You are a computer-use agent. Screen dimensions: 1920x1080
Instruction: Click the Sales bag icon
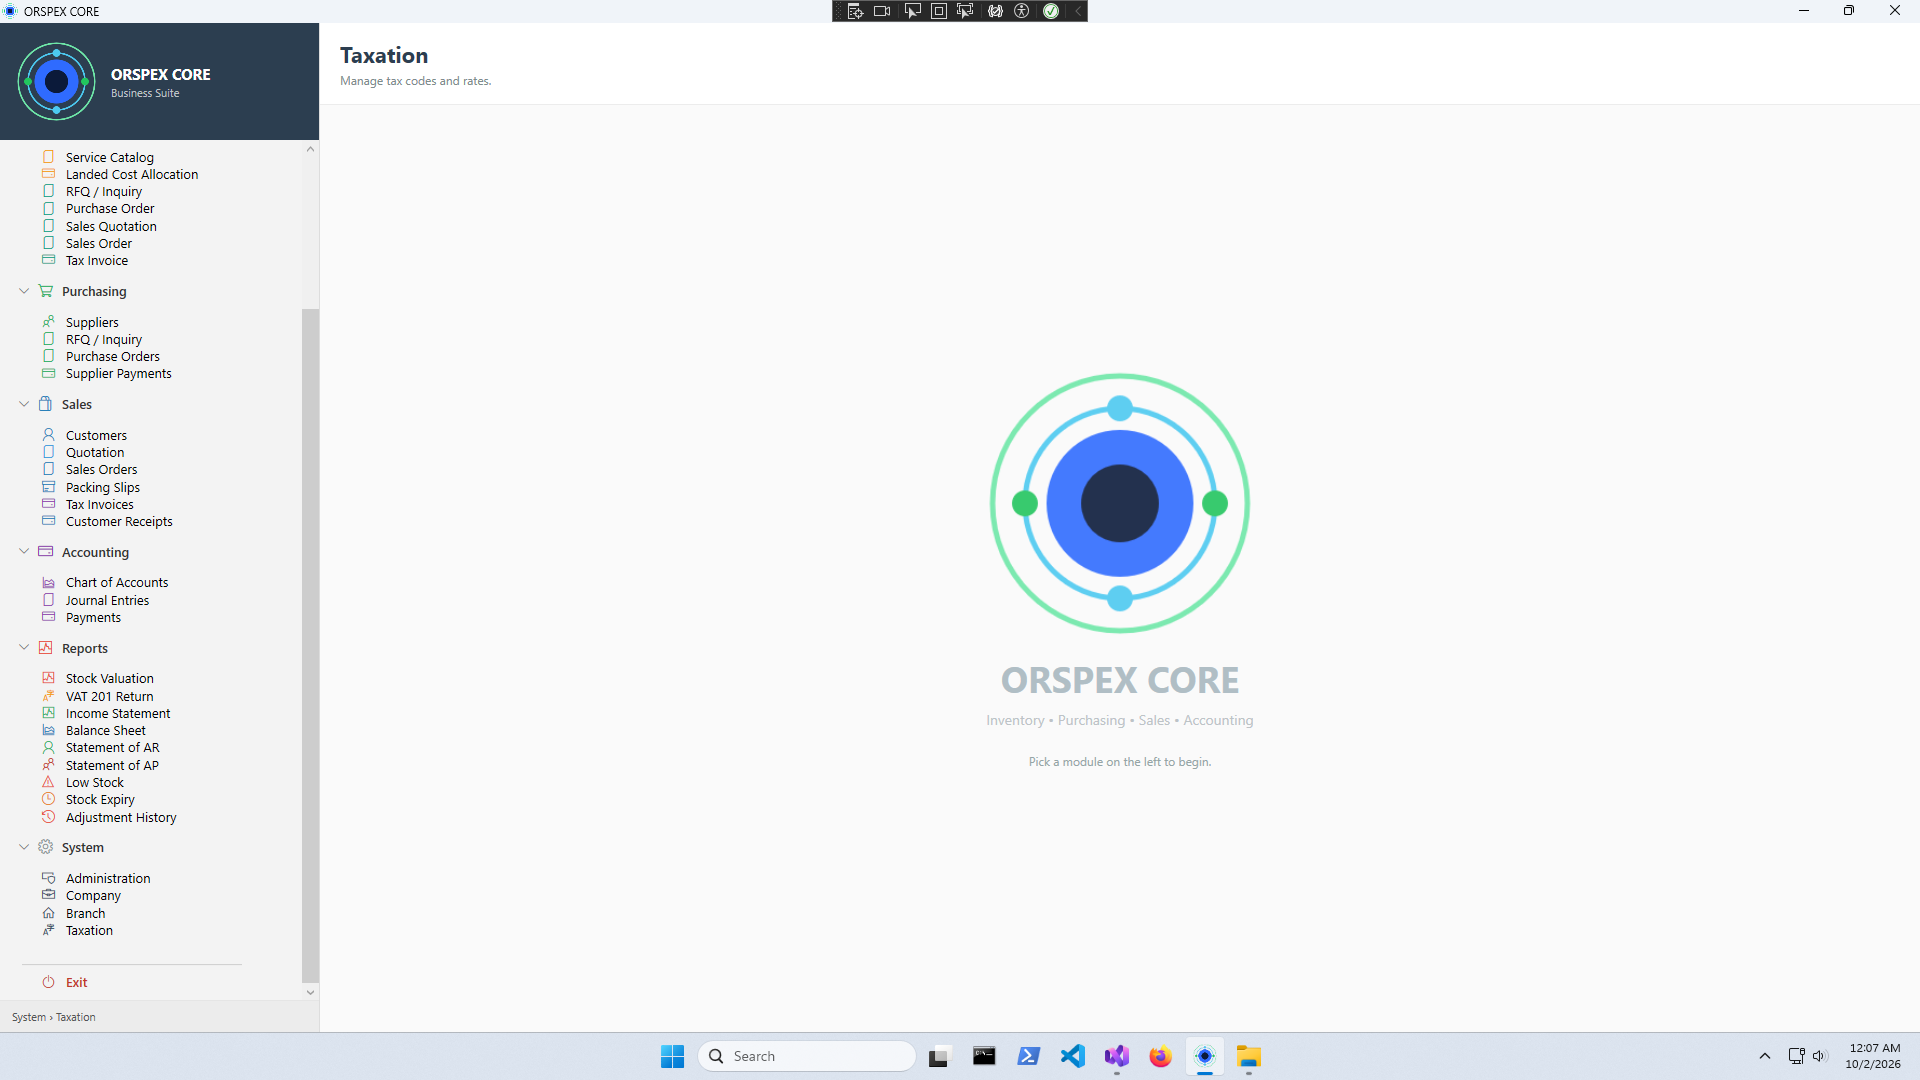coord(45,404)
